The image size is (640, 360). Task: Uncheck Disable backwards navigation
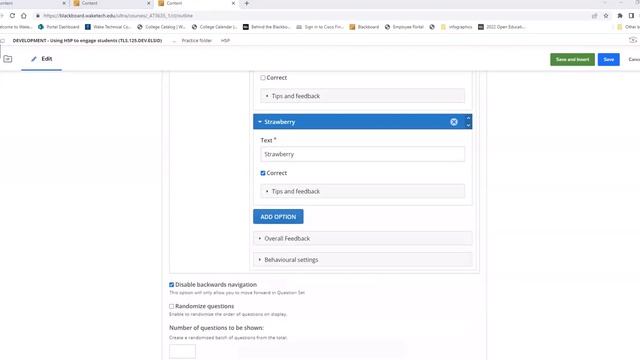tap(171, 284)
